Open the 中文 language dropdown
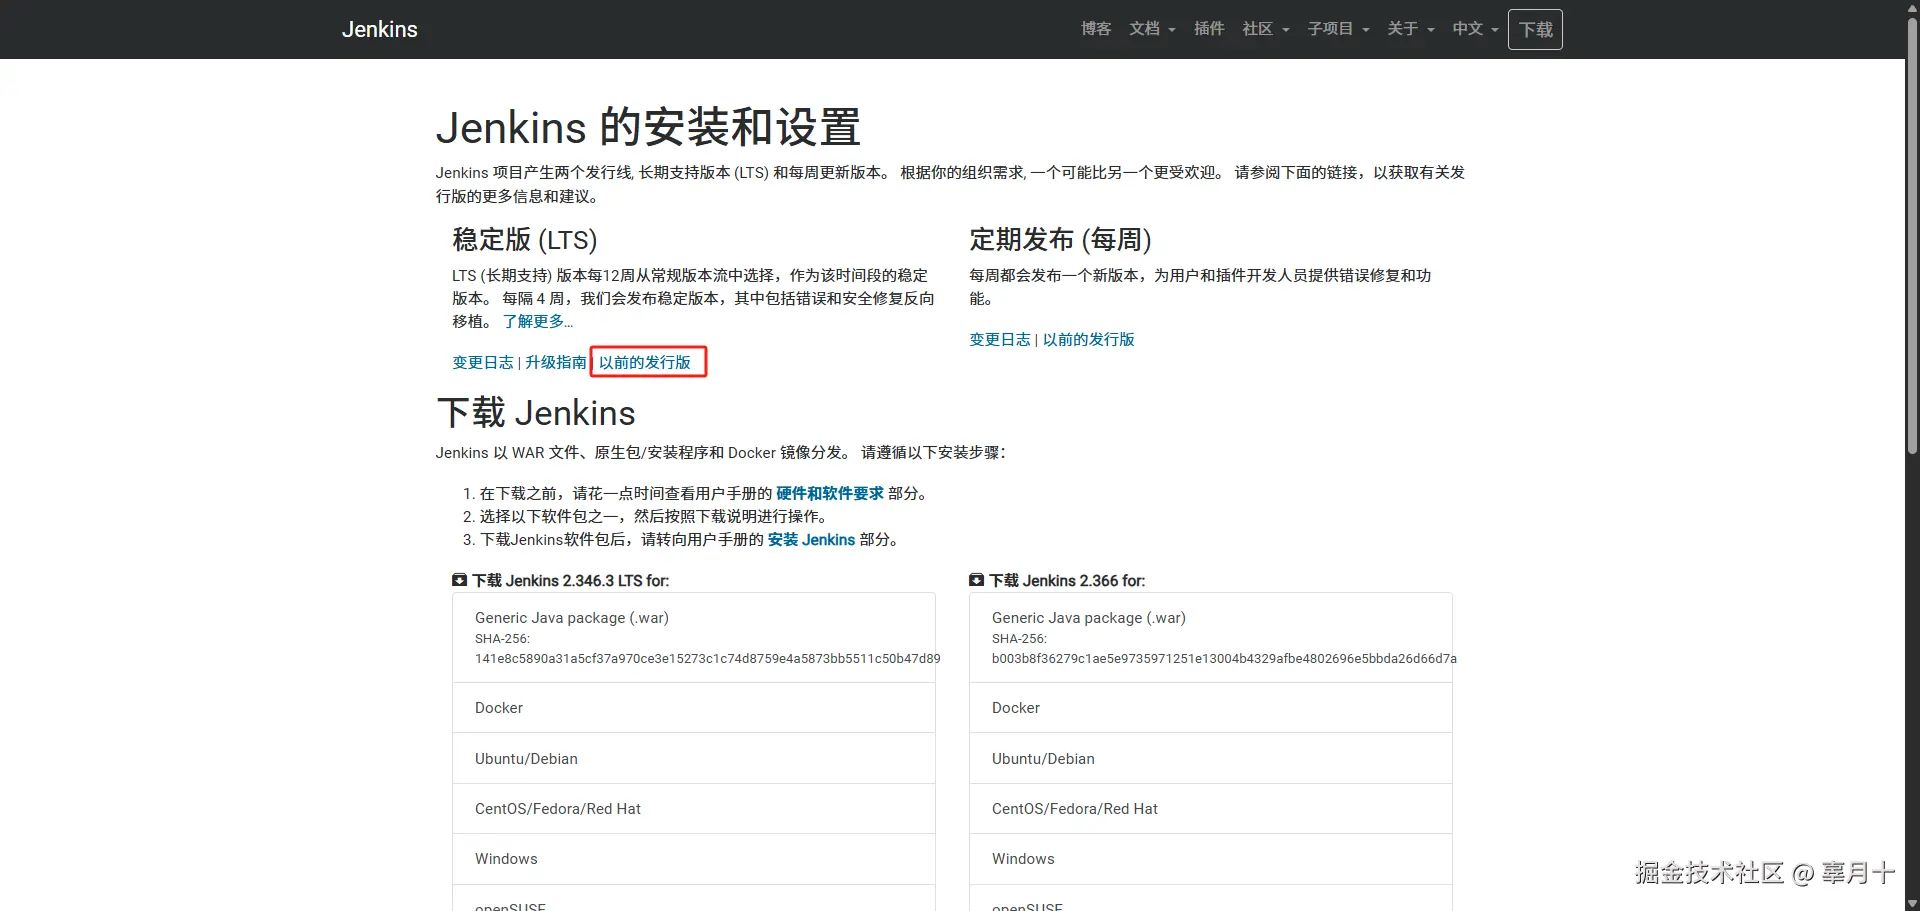The width and height of the screenshot is (1920, 911). coord(1476,29)
